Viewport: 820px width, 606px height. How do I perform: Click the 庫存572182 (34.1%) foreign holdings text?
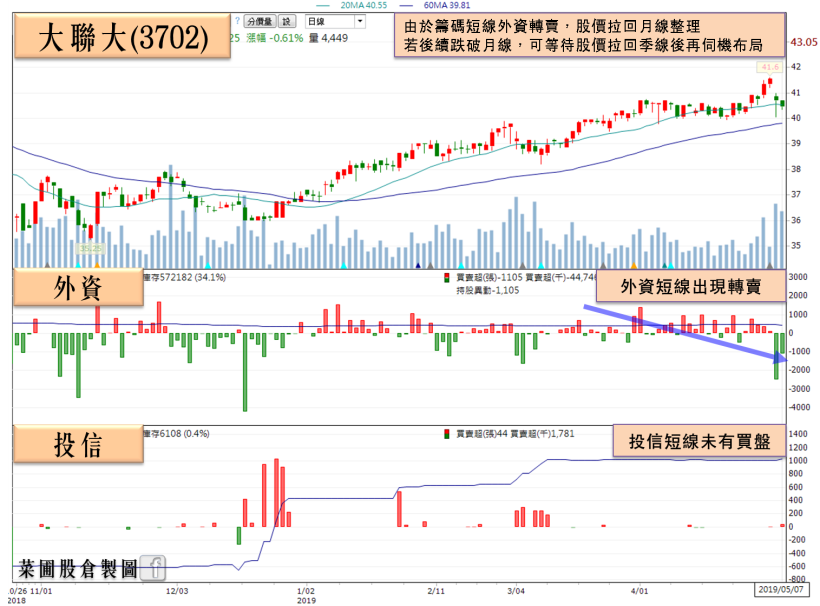tap(185, 277)
